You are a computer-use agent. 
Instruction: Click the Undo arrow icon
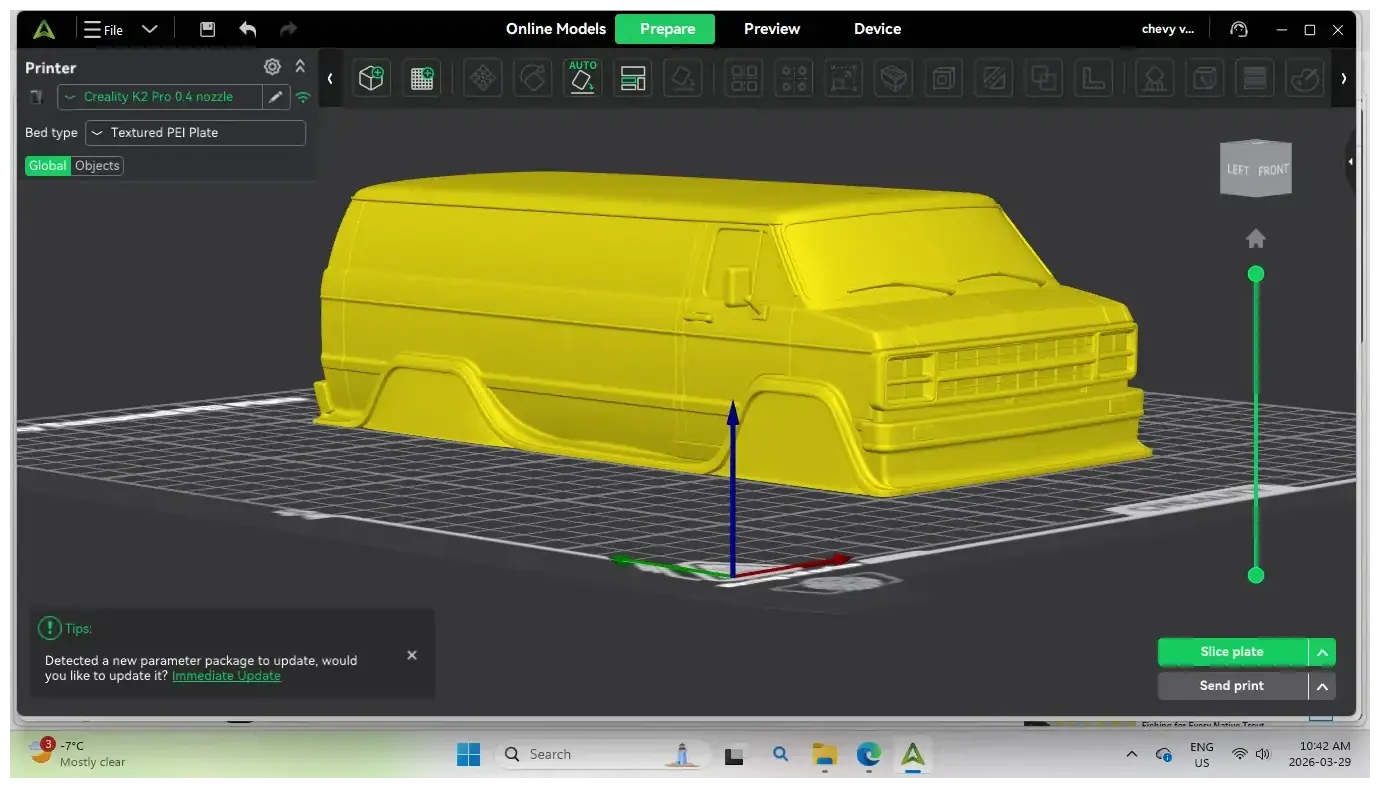247,29
